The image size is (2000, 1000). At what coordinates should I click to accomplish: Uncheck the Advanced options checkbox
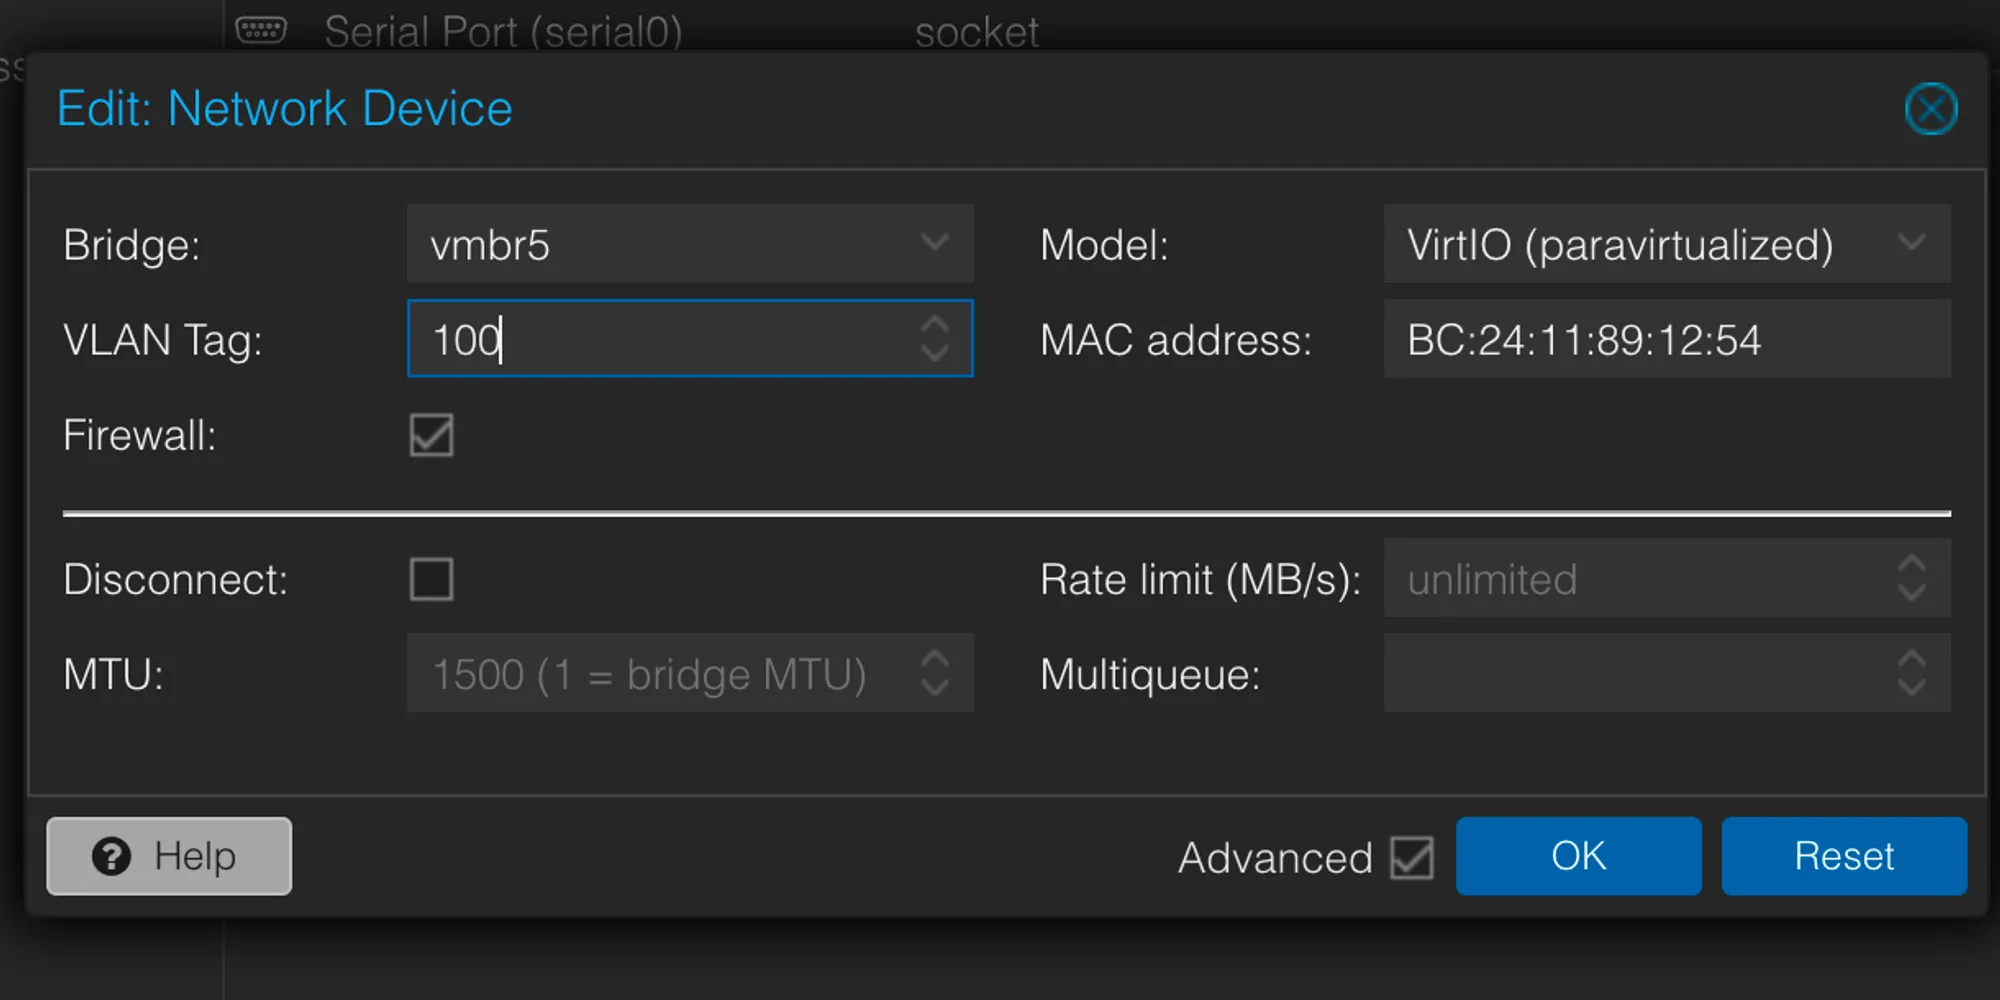(x=1411, y=858)
